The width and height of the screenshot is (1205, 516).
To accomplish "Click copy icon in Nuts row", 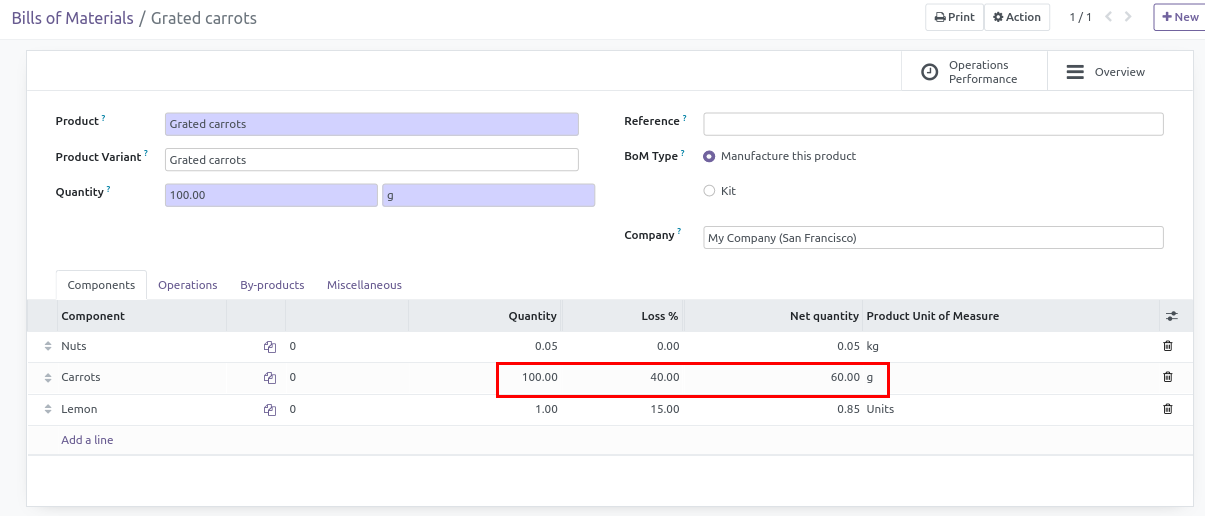I will point(270,346).
